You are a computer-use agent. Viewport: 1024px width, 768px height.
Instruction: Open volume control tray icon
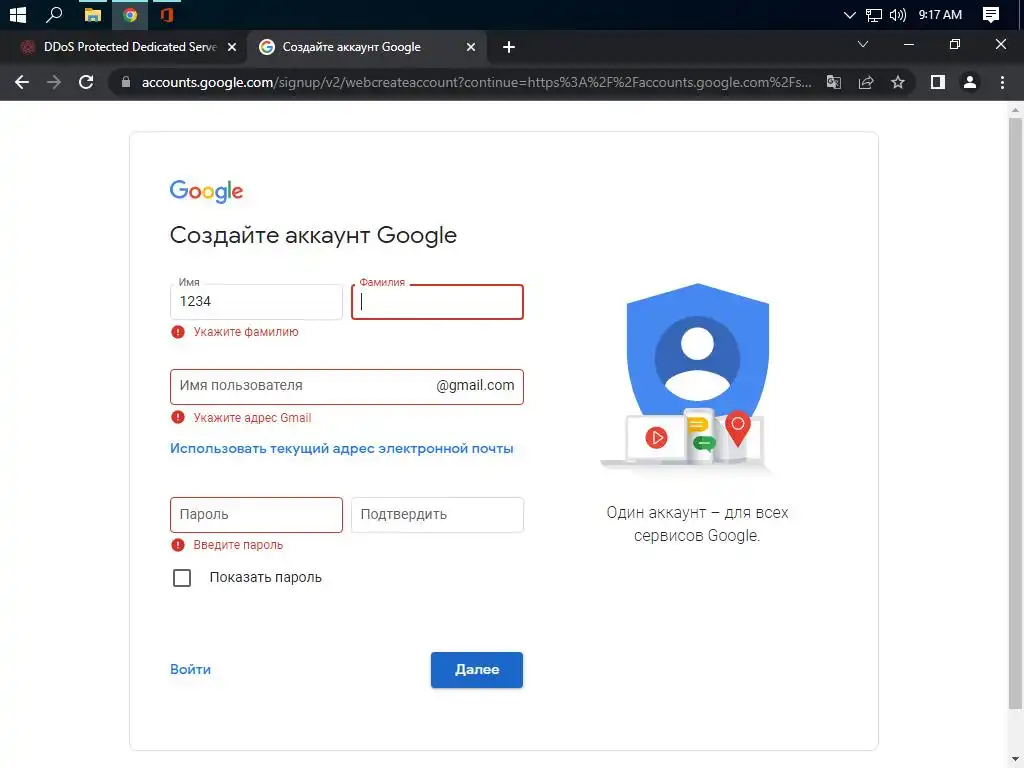pos(898,14)
